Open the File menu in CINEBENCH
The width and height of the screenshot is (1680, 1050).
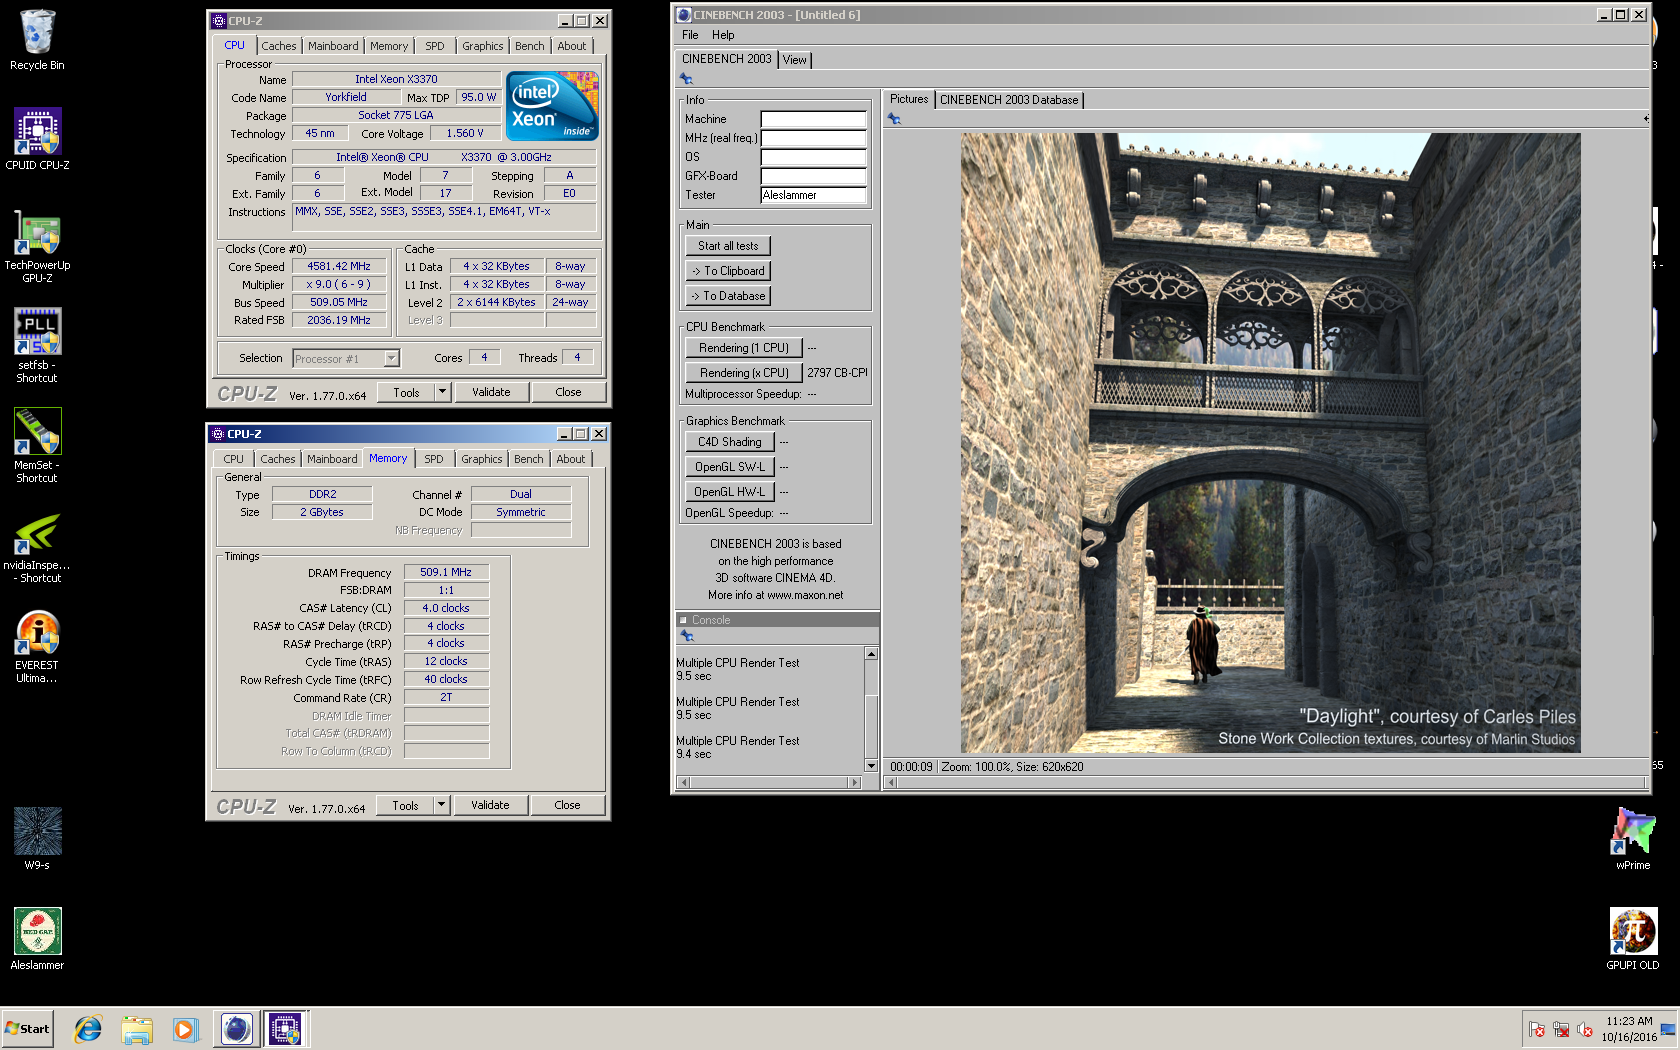click(x=690, y=35)
